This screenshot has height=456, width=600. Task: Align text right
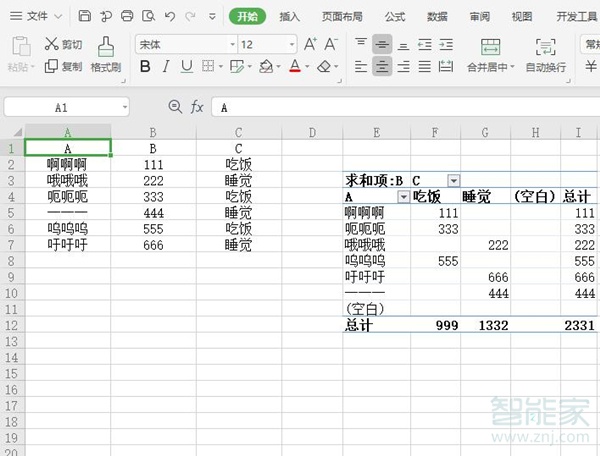click(x=403, y=67)
